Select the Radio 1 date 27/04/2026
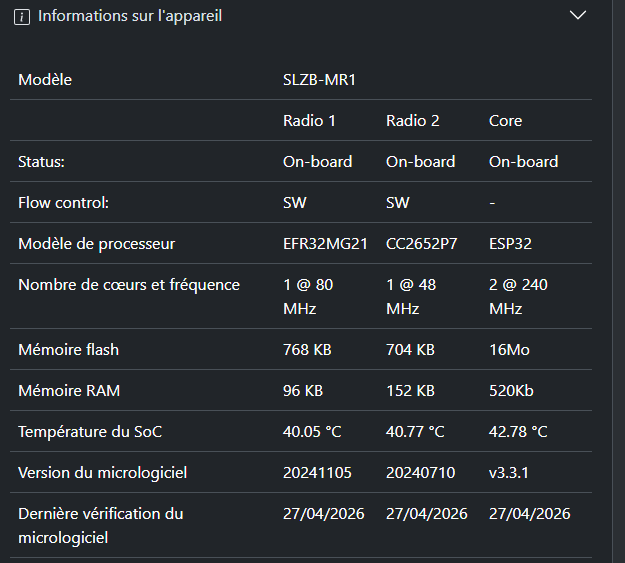 click(x=324, y=514)
